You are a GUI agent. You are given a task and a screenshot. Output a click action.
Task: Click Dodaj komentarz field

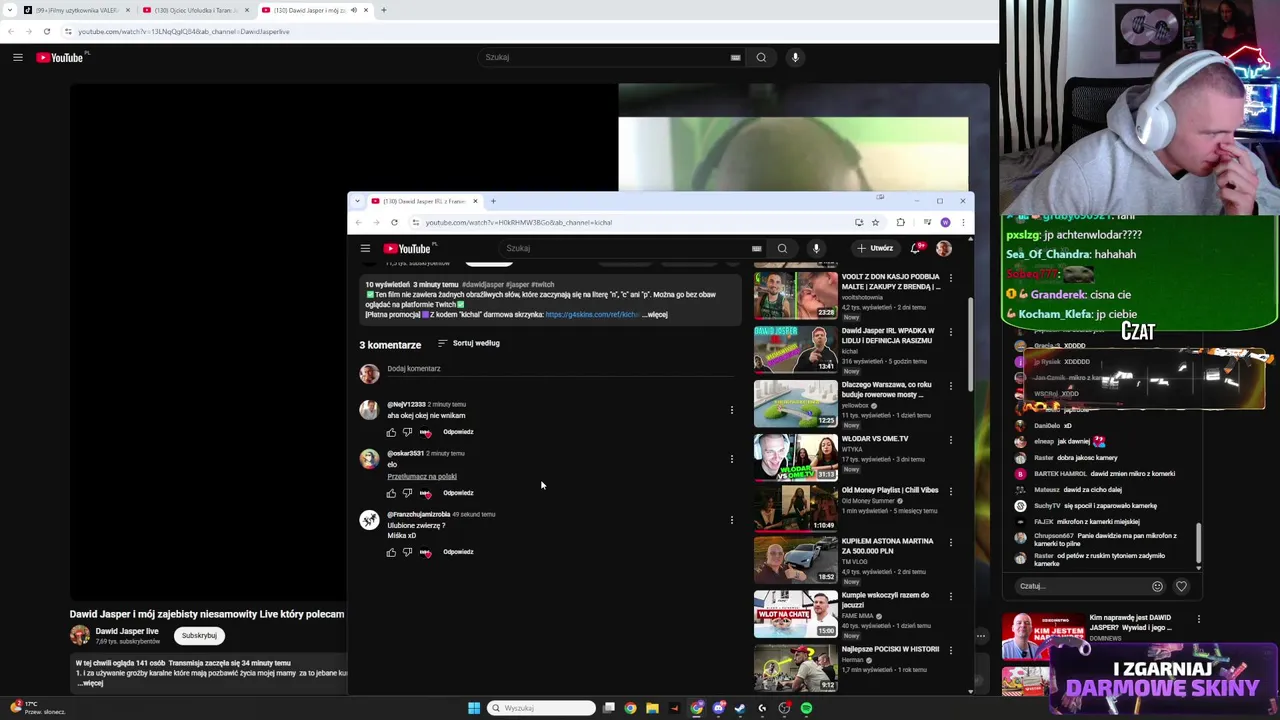coord(560,369)
